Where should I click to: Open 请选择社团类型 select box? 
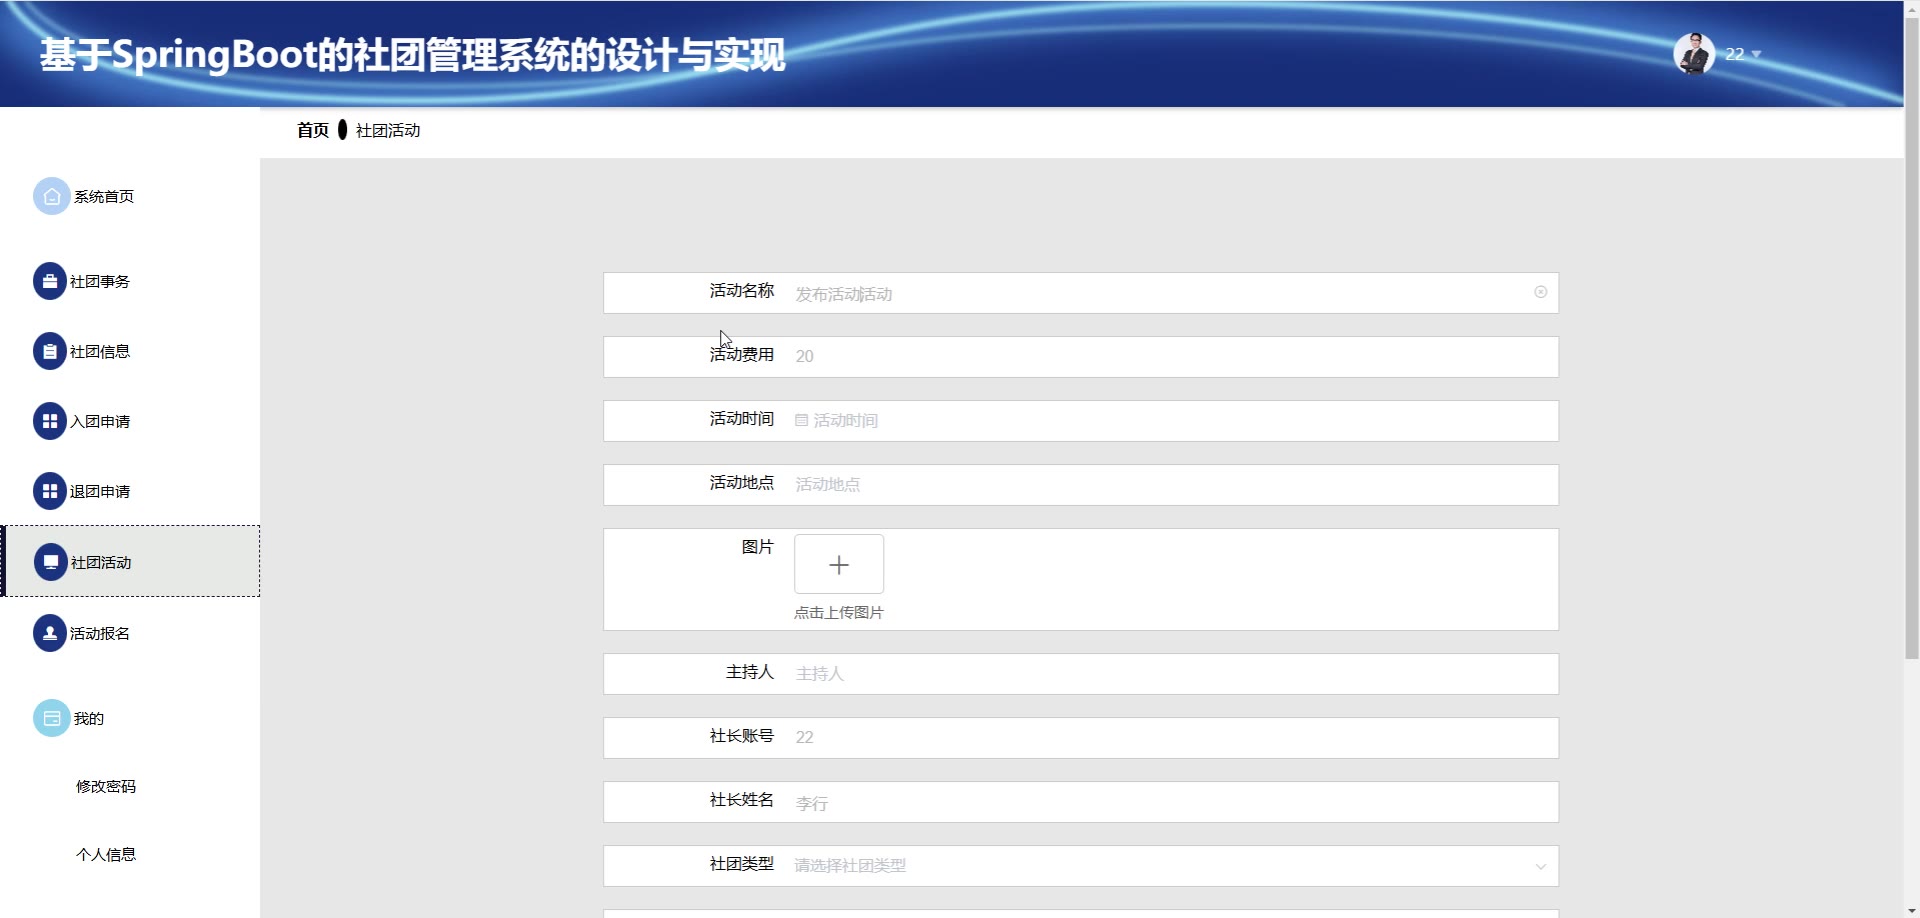tap(1171, 866)
